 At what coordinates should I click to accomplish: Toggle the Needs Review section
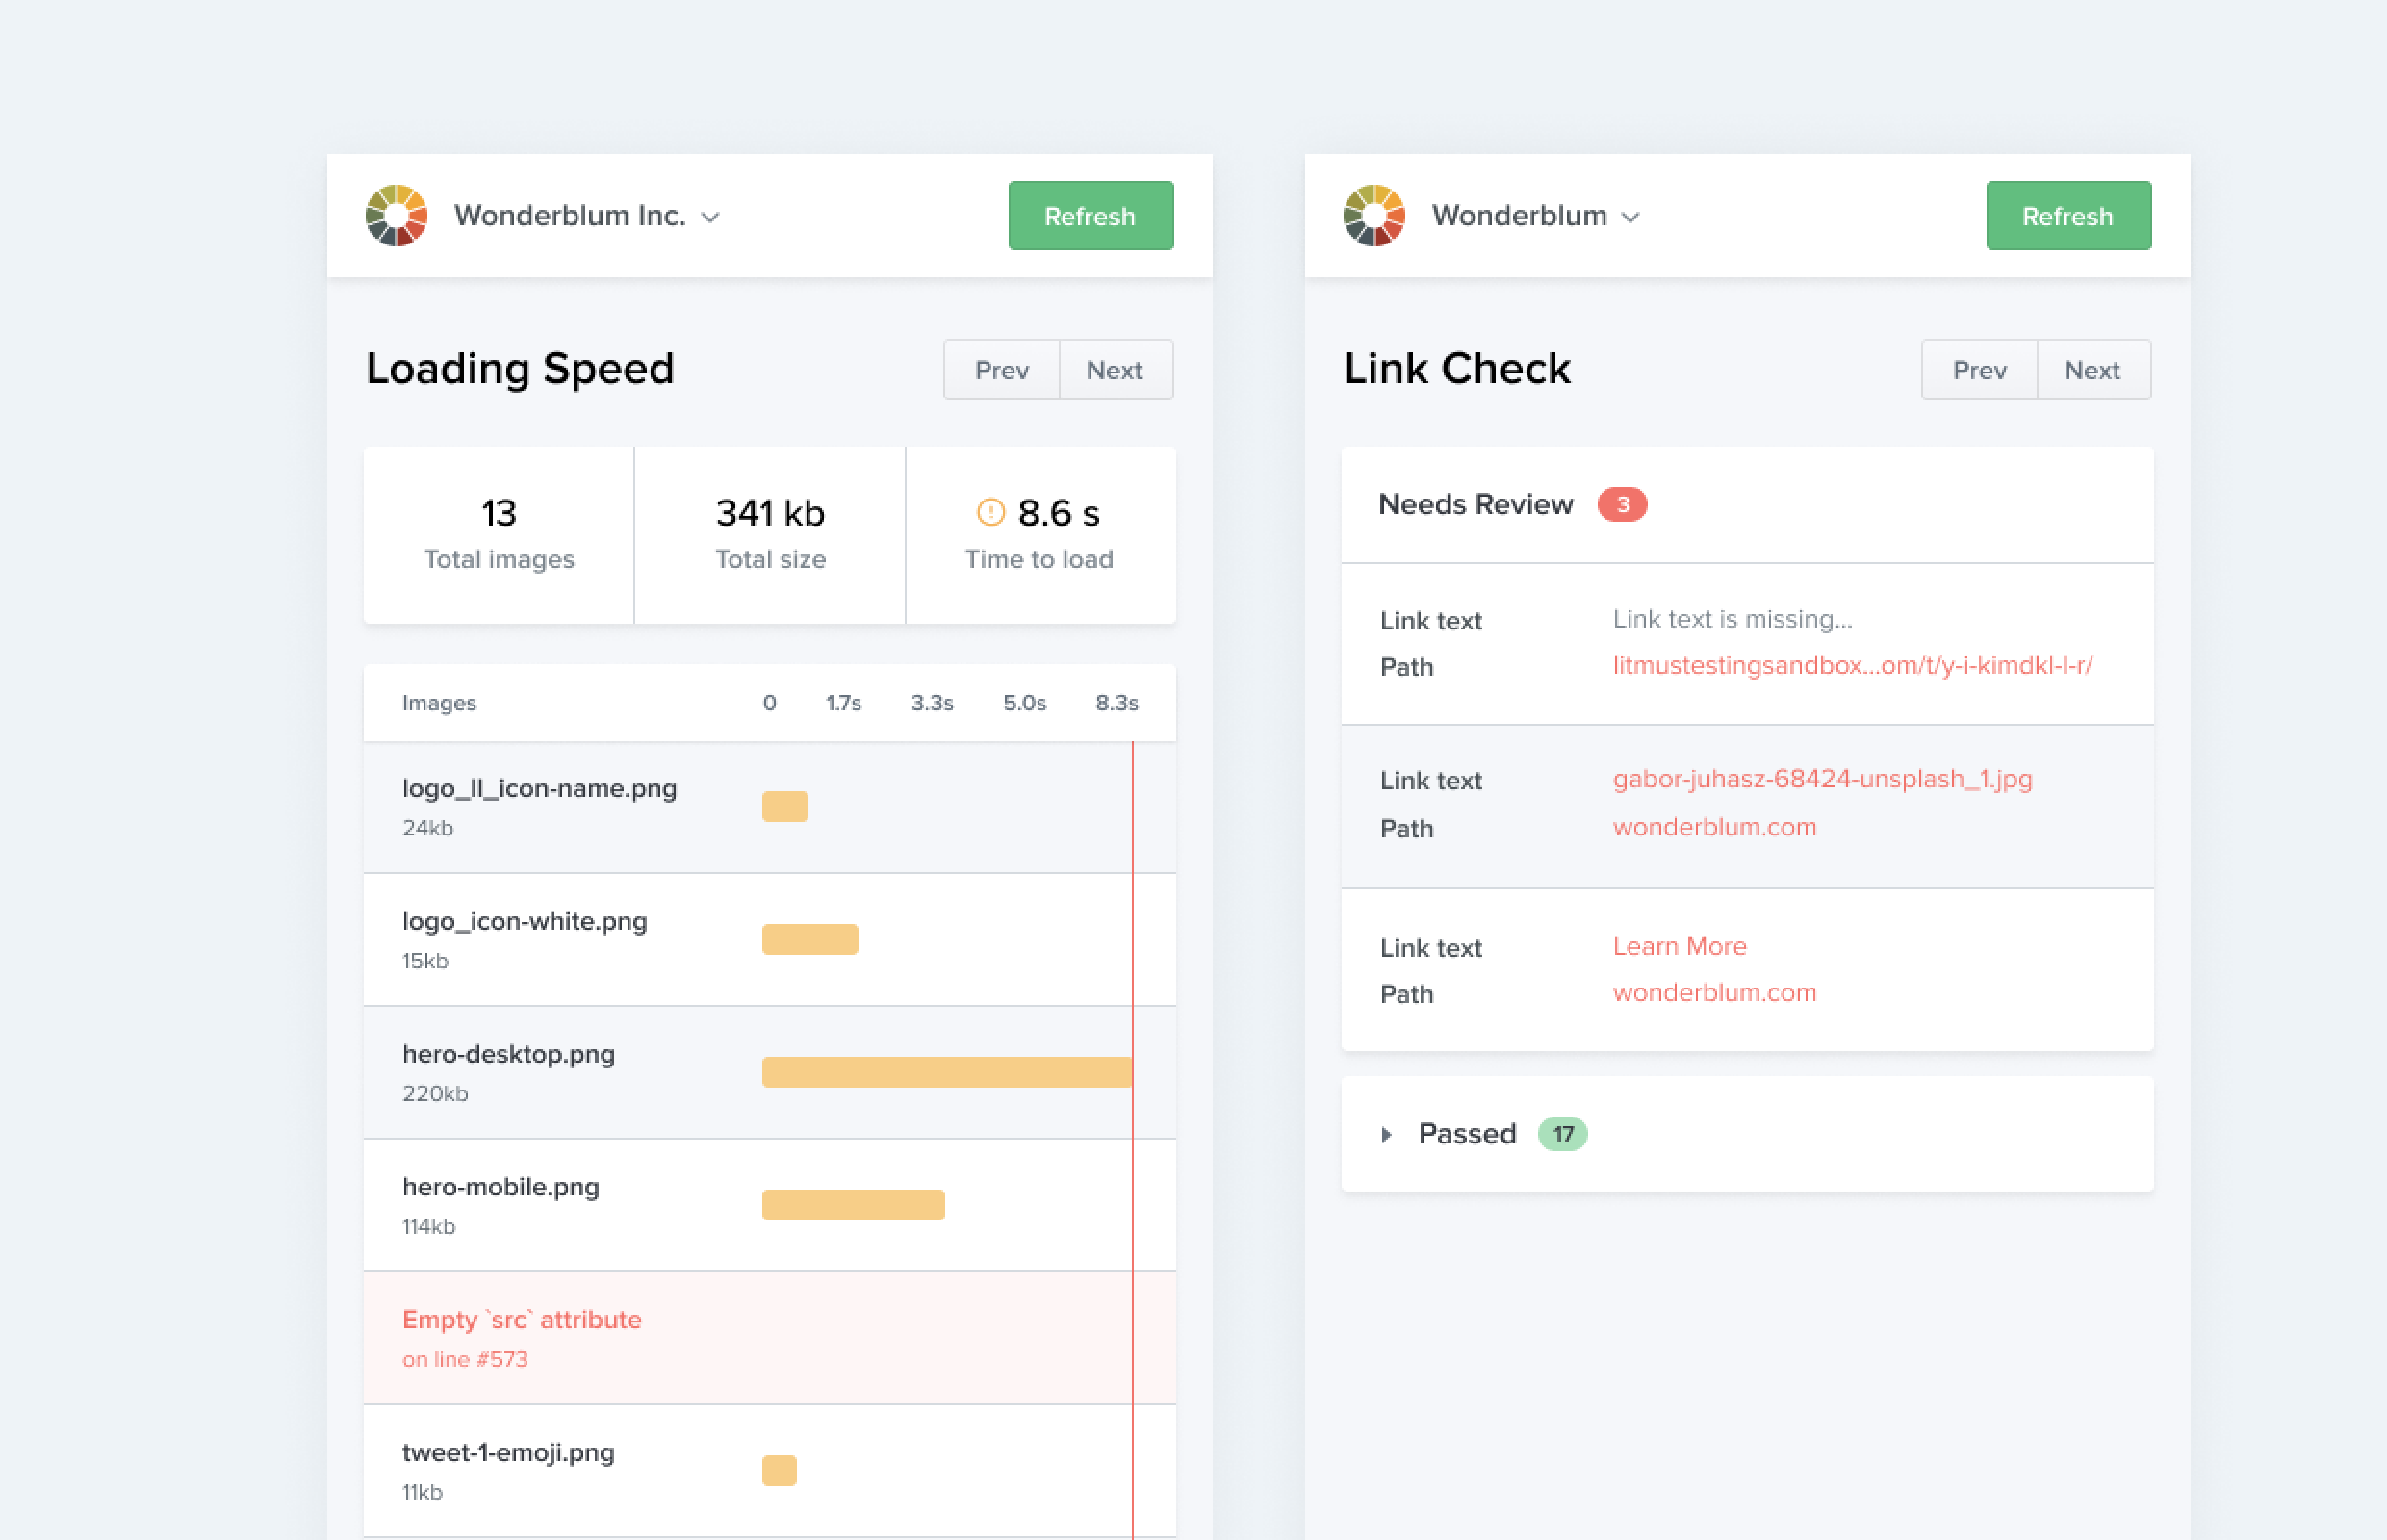[x=1475, y=504]
